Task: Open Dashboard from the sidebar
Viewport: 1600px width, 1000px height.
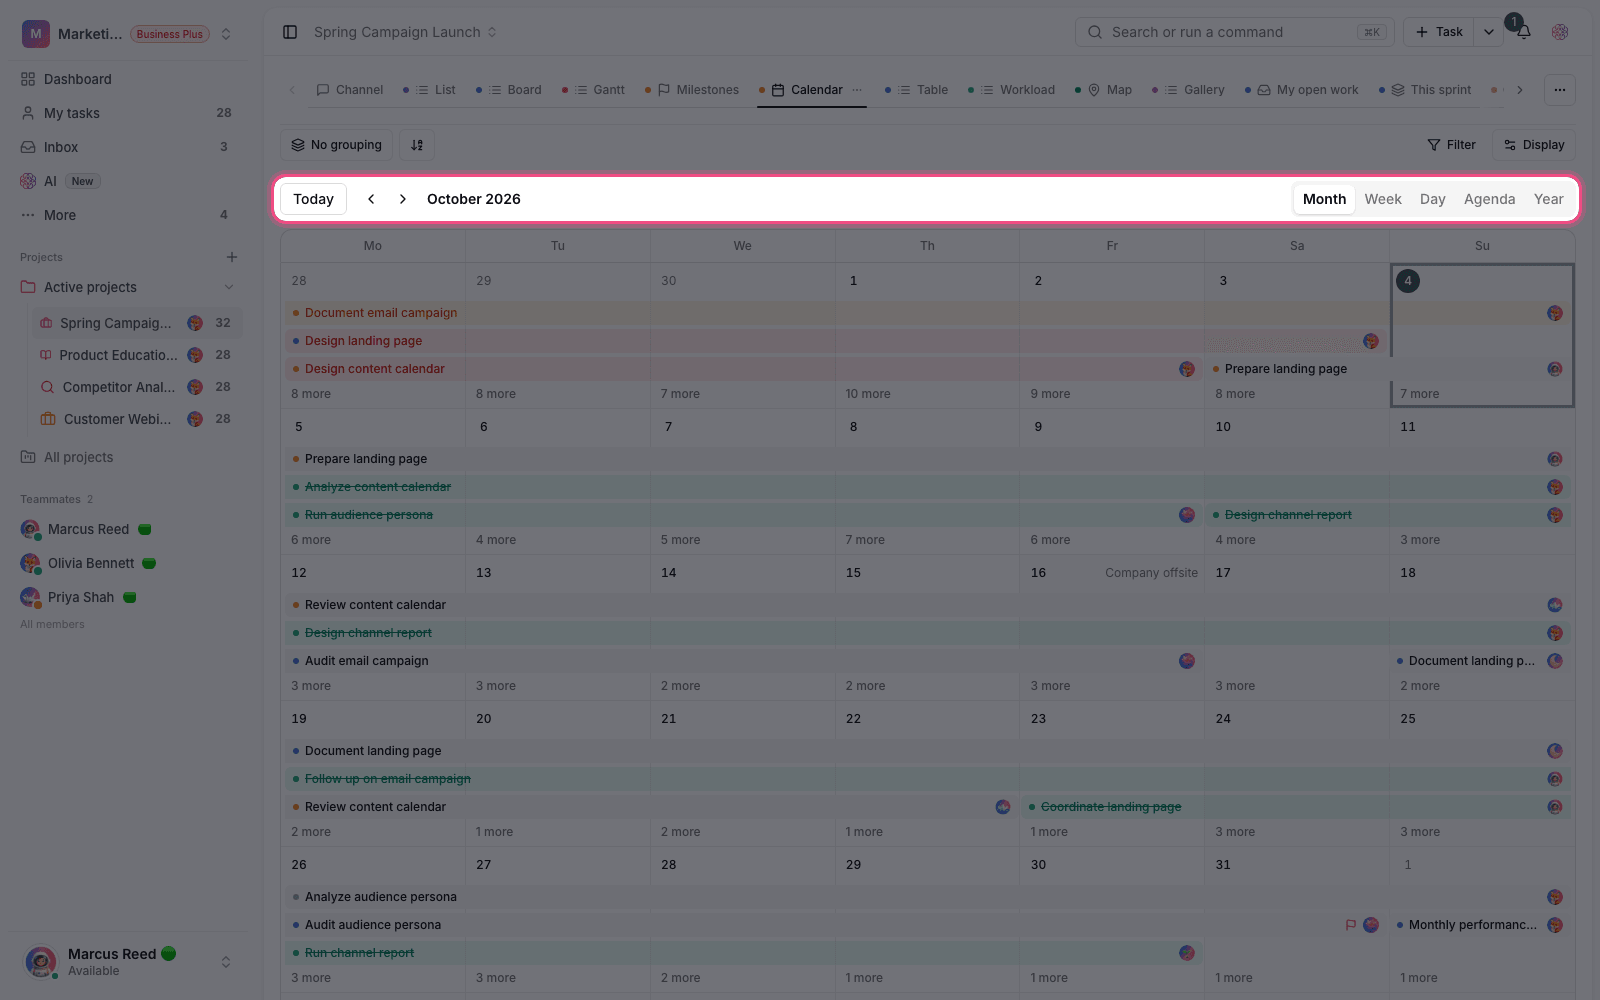Action: tap(126, 79)
